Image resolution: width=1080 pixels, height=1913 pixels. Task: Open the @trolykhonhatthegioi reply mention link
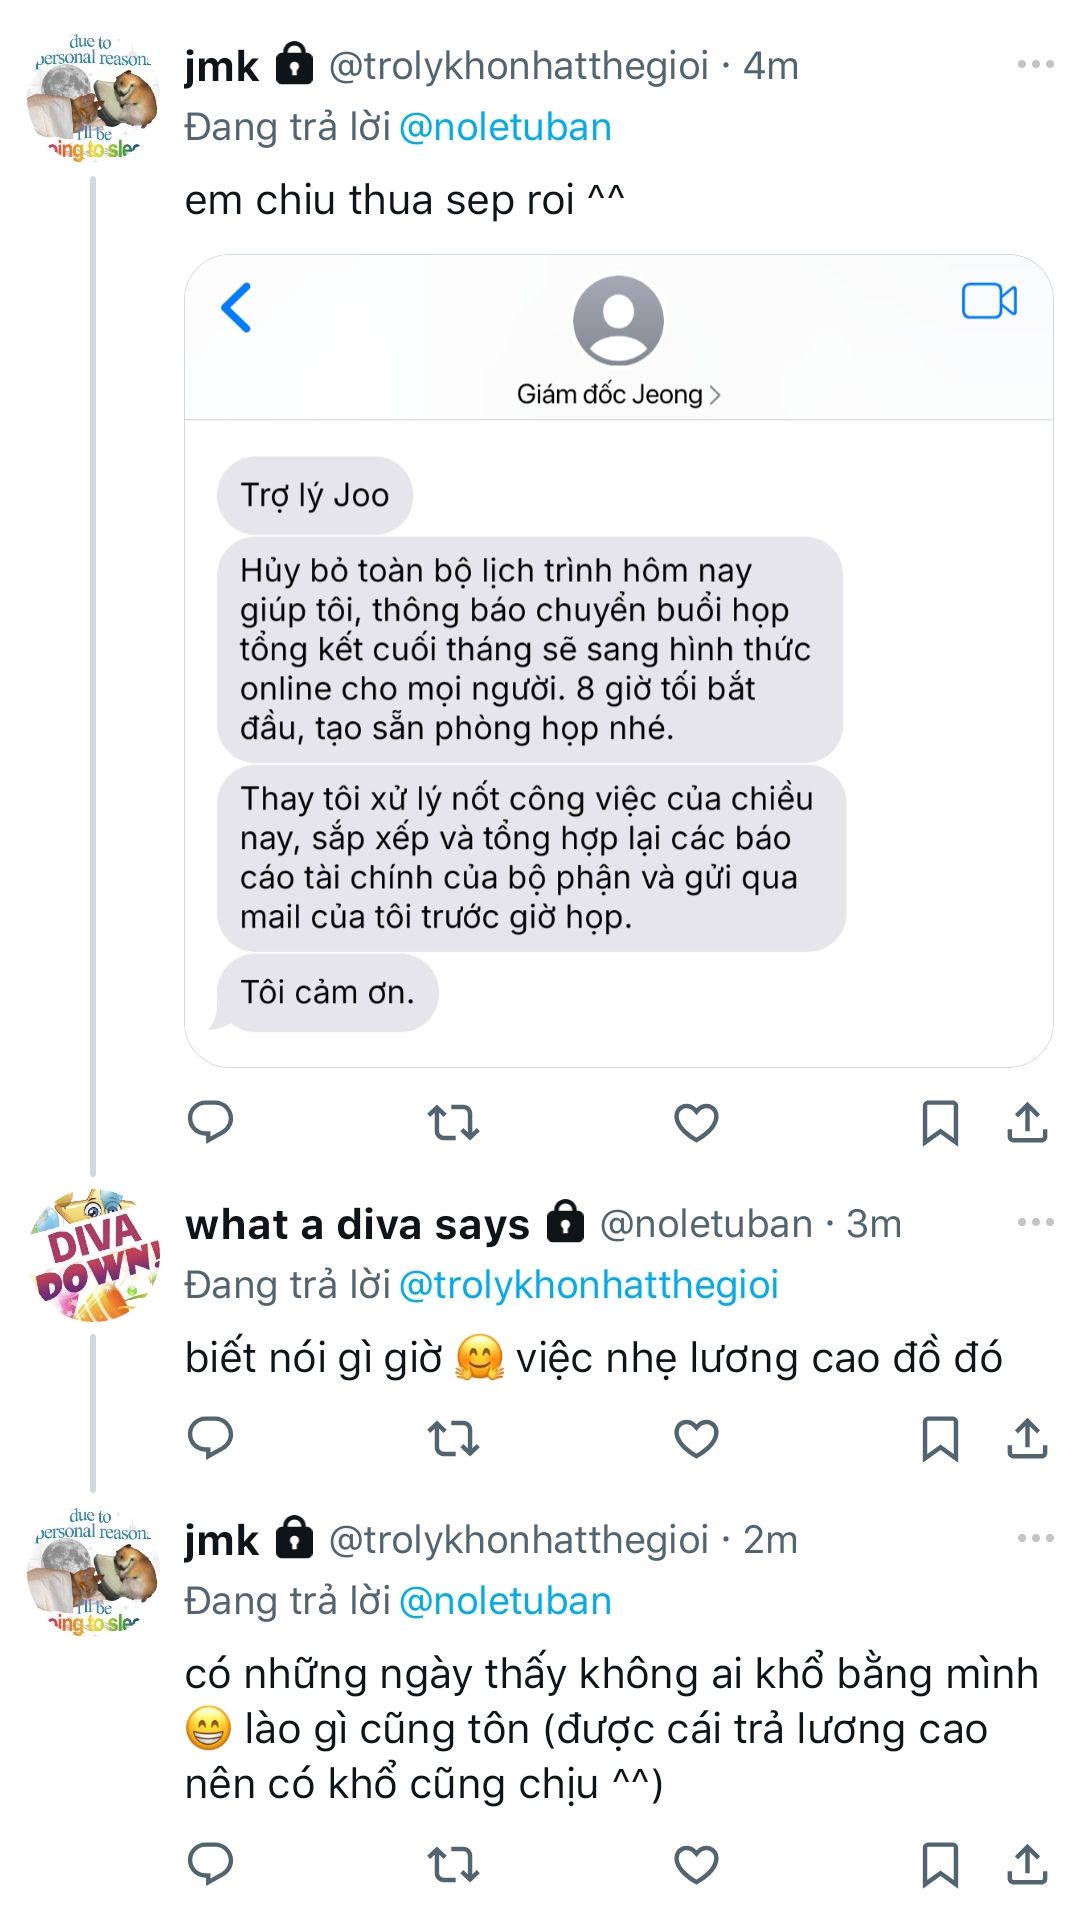tap(588, 1285)
